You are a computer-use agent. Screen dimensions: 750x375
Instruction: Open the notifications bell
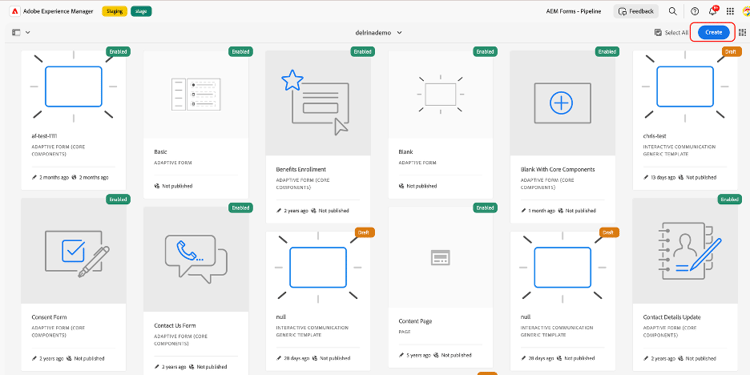coord(713,11)
